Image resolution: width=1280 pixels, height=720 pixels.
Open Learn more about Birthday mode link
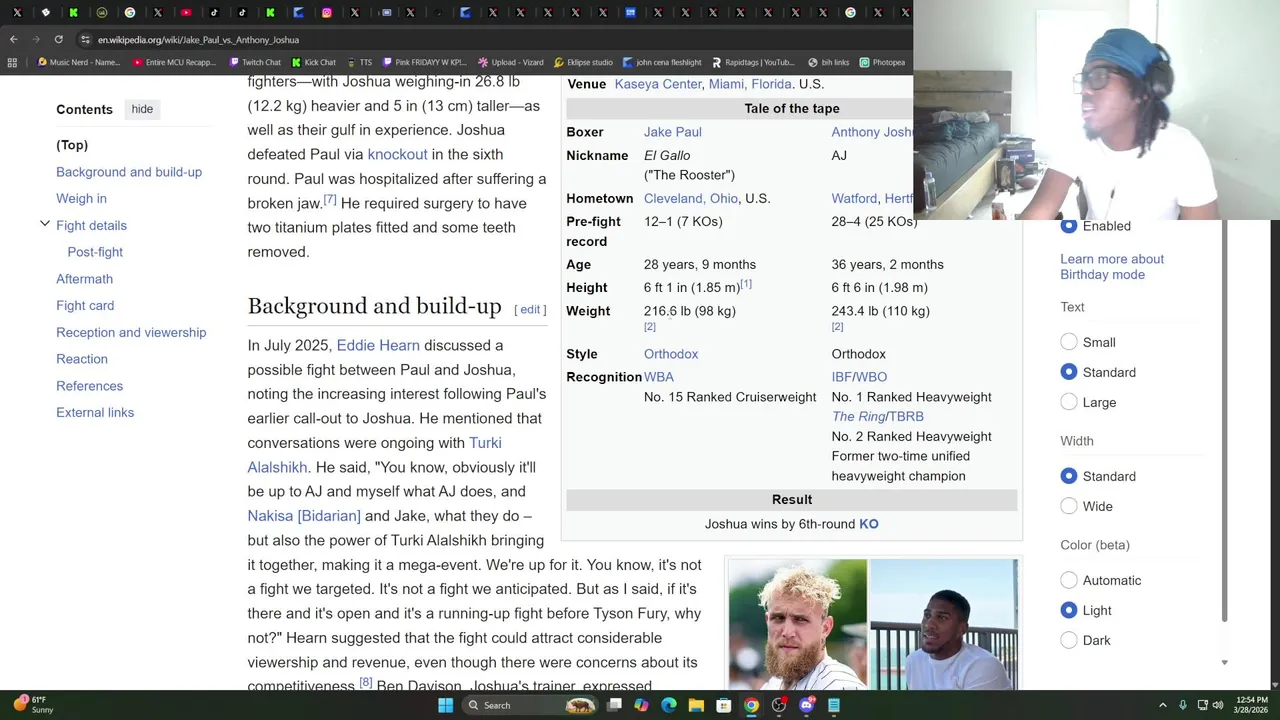[x=1112, y=267]
